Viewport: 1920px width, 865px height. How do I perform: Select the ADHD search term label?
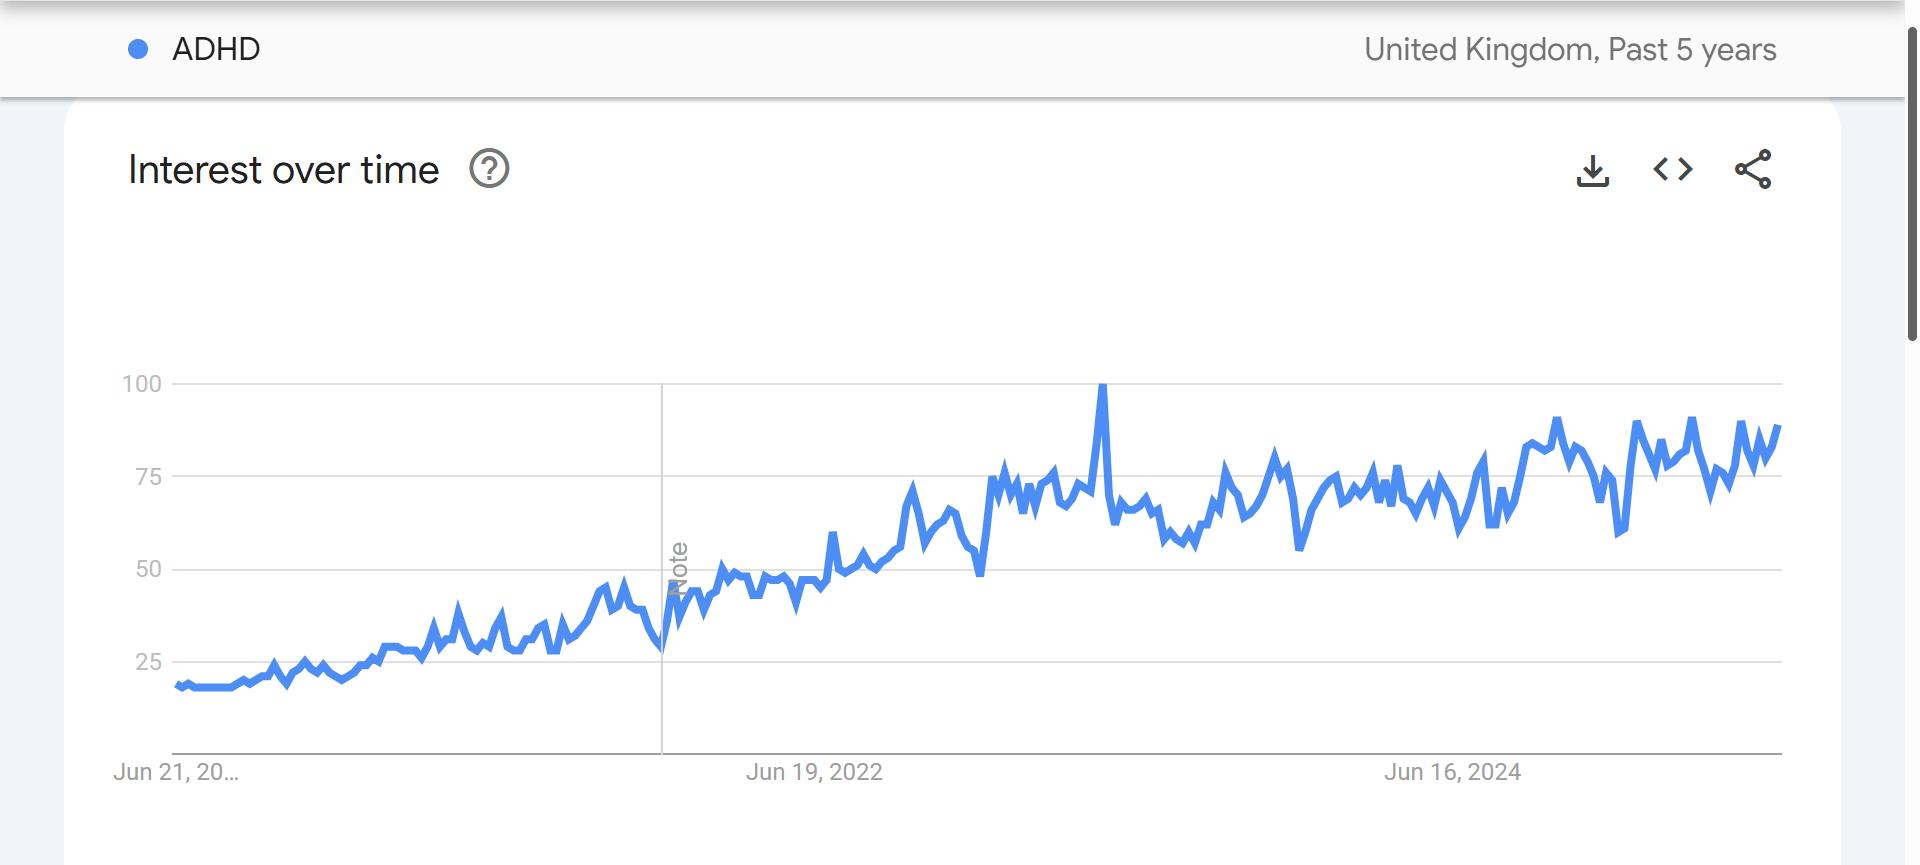[216, 49]
